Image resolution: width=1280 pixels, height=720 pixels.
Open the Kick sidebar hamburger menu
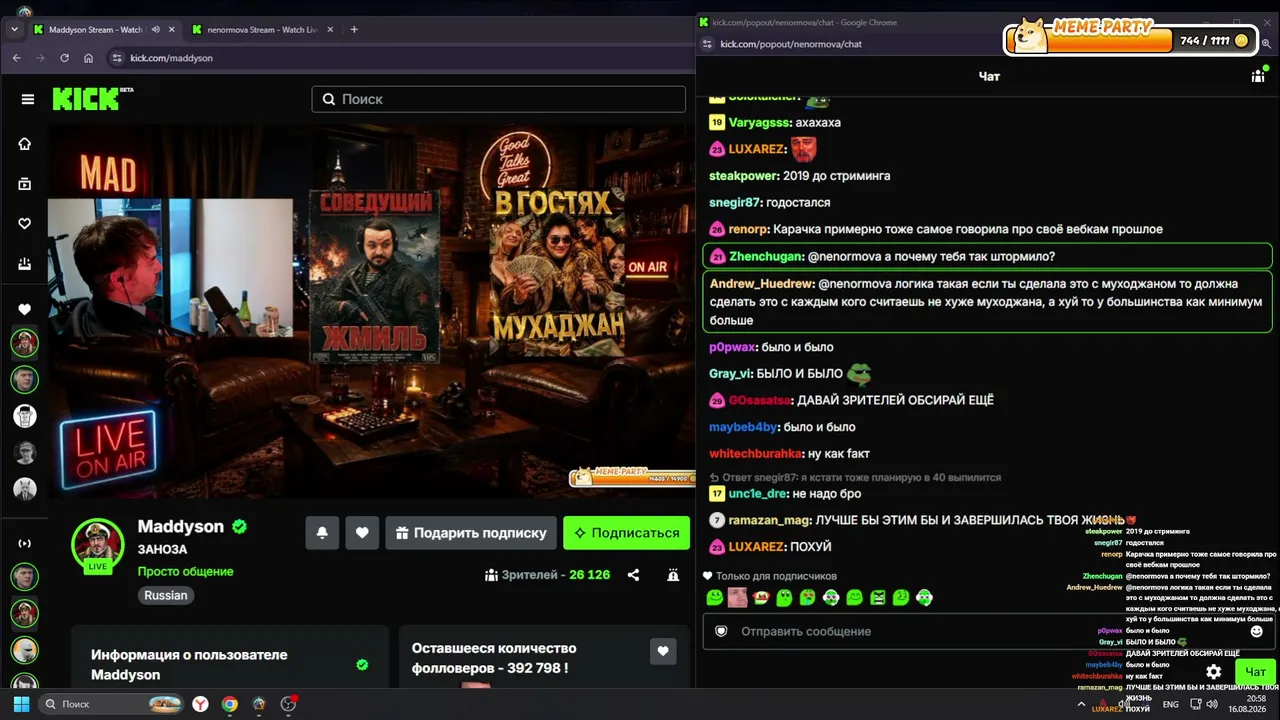(x=28, y=99)
